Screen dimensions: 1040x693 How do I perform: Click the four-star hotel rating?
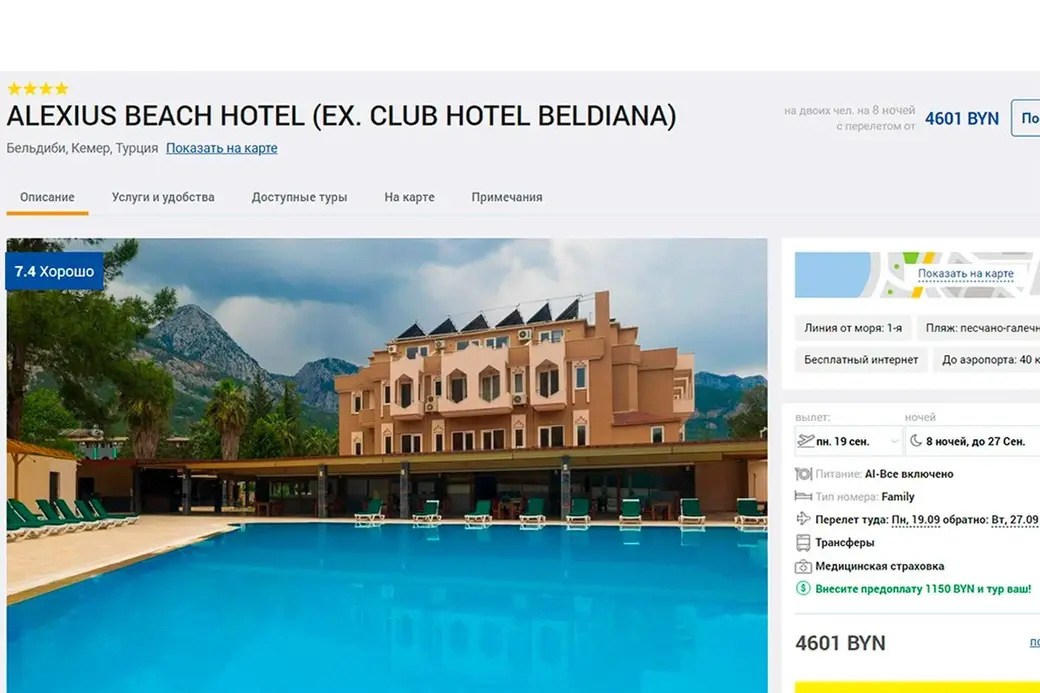tap(38, 88)
